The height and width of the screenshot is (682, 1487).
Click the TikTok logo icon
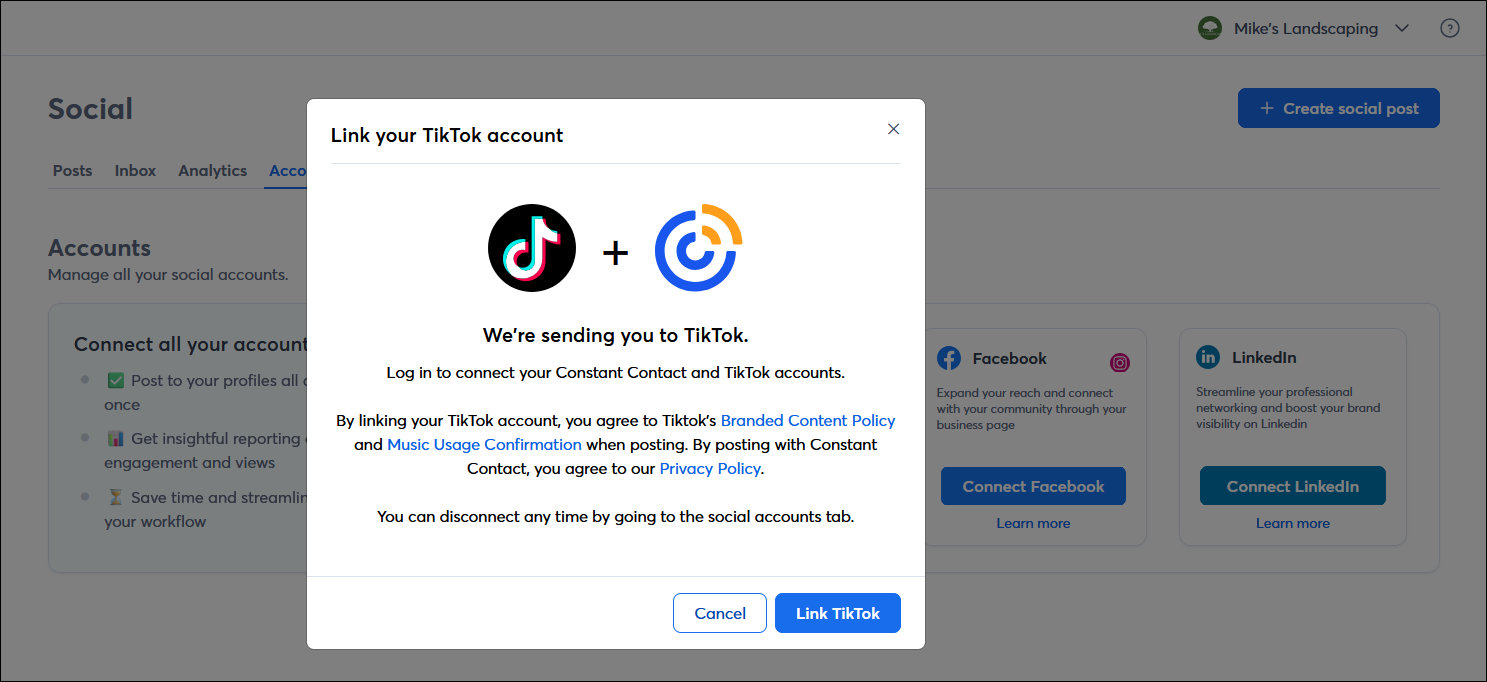[531, 248]
